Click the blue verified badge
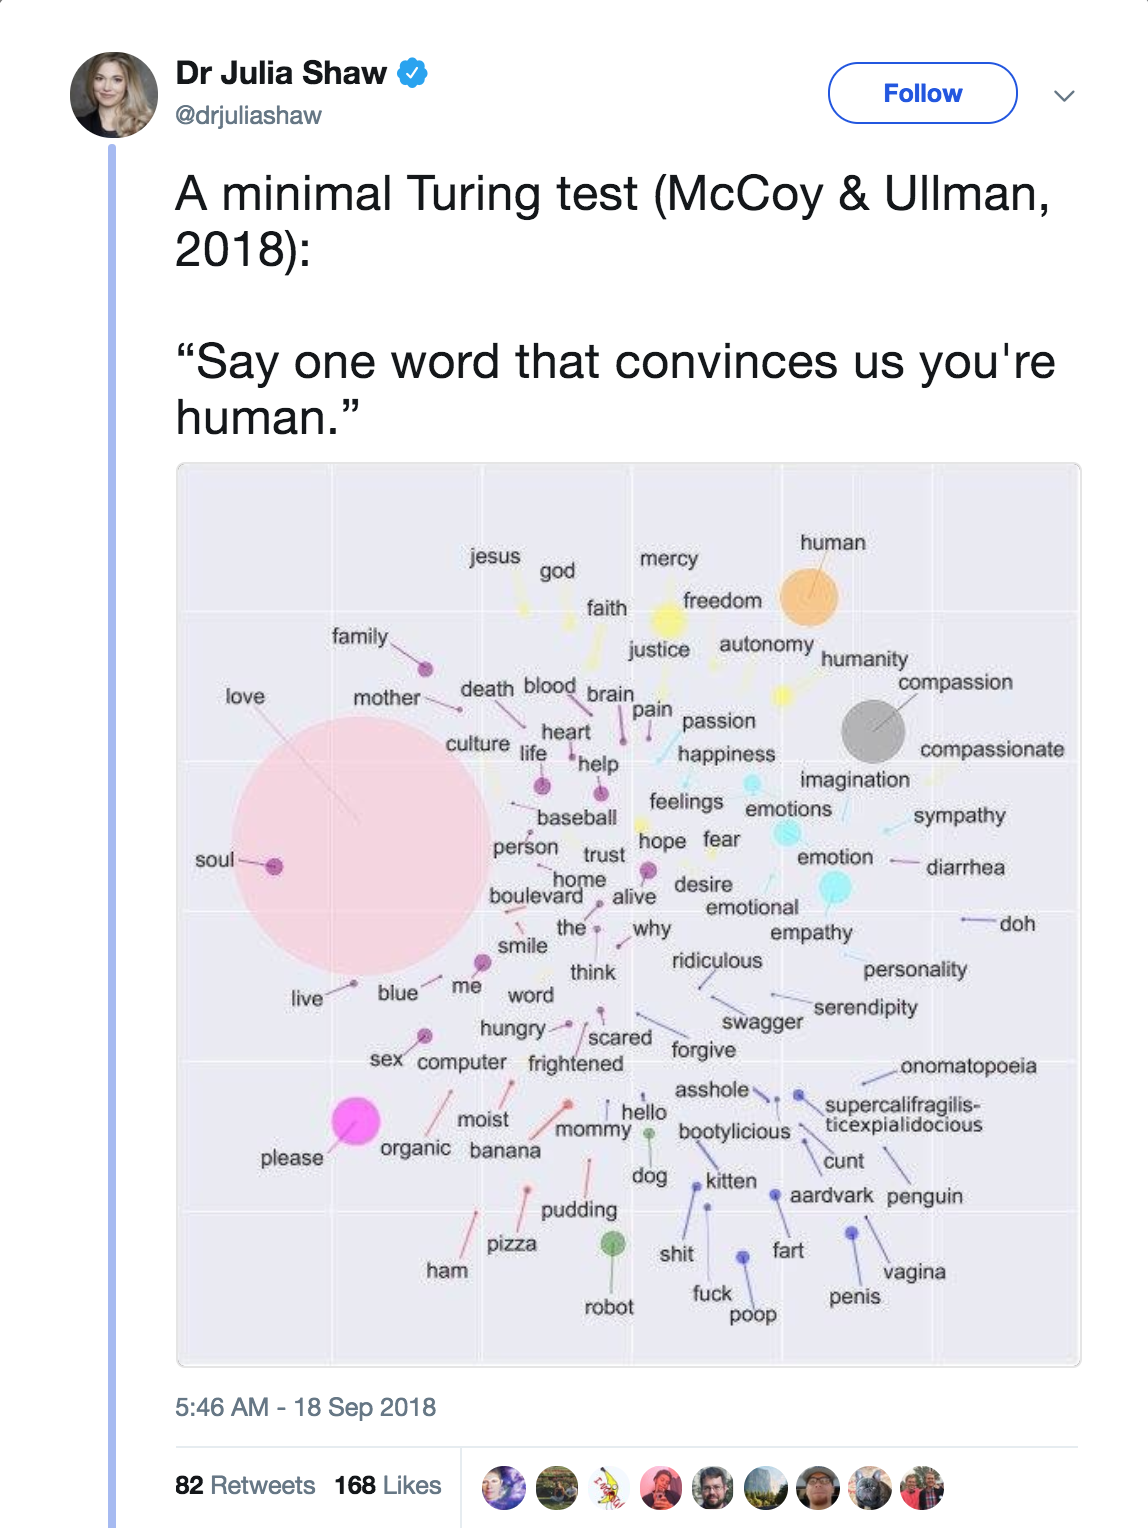 point(413,73)
